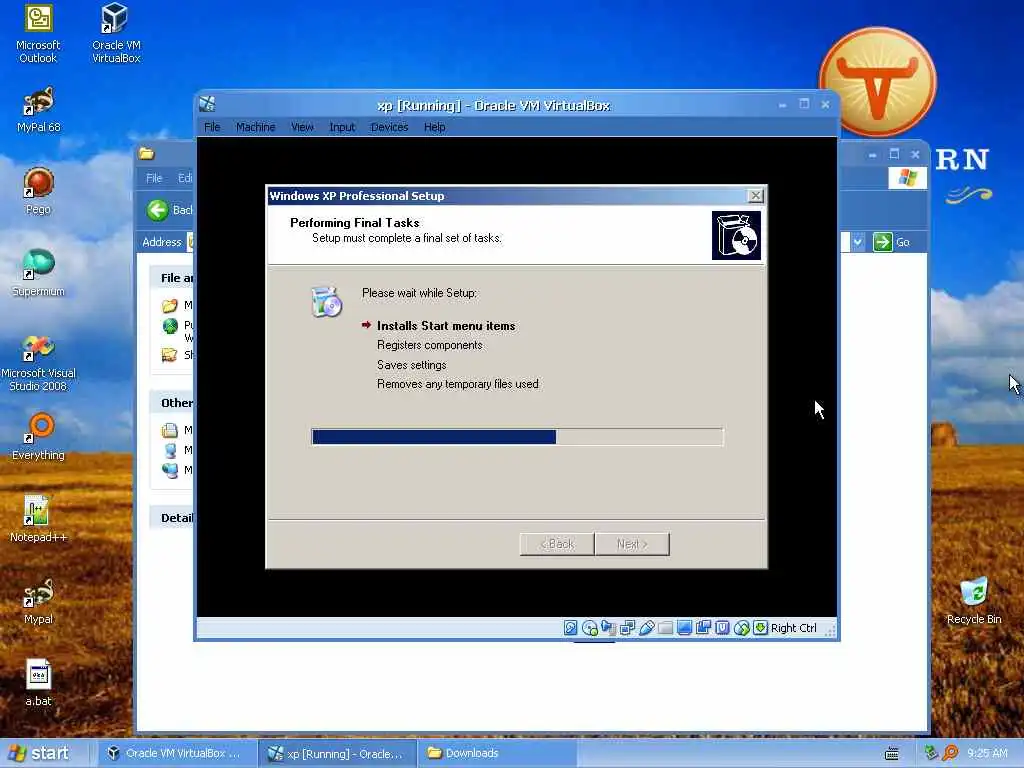1024x768 pixels.
Task: Click the display monitor icon in VirtualBox status bar
Action: click(x=684, y=628)
